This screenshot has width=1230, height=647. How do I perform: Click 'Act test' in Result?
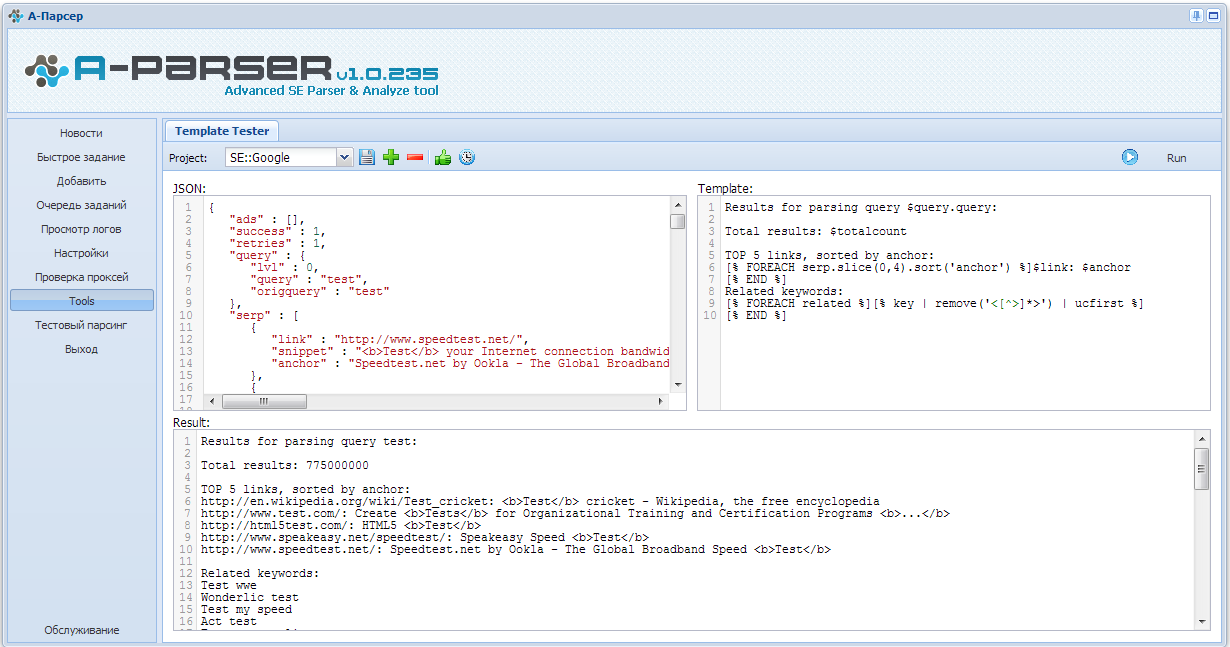(228, 622)
